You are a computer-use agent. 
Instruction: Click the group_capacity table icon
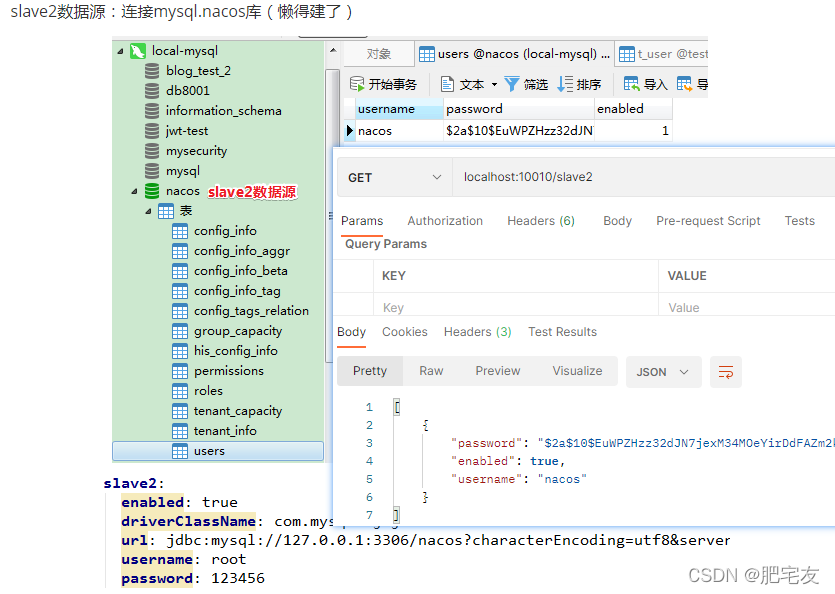[180, 331]
